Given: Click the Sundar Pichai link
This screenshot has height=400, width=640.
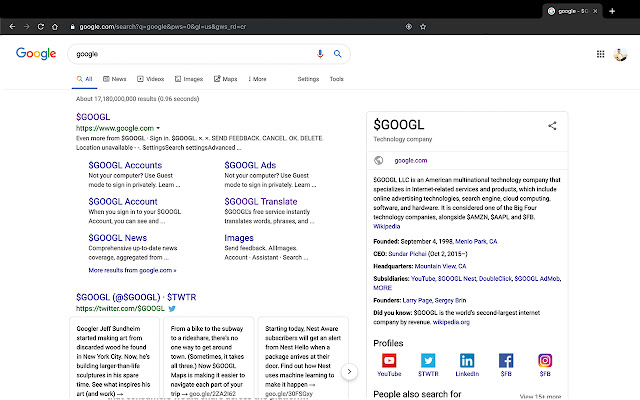Looking at the screenshot, I should (407, 253).
